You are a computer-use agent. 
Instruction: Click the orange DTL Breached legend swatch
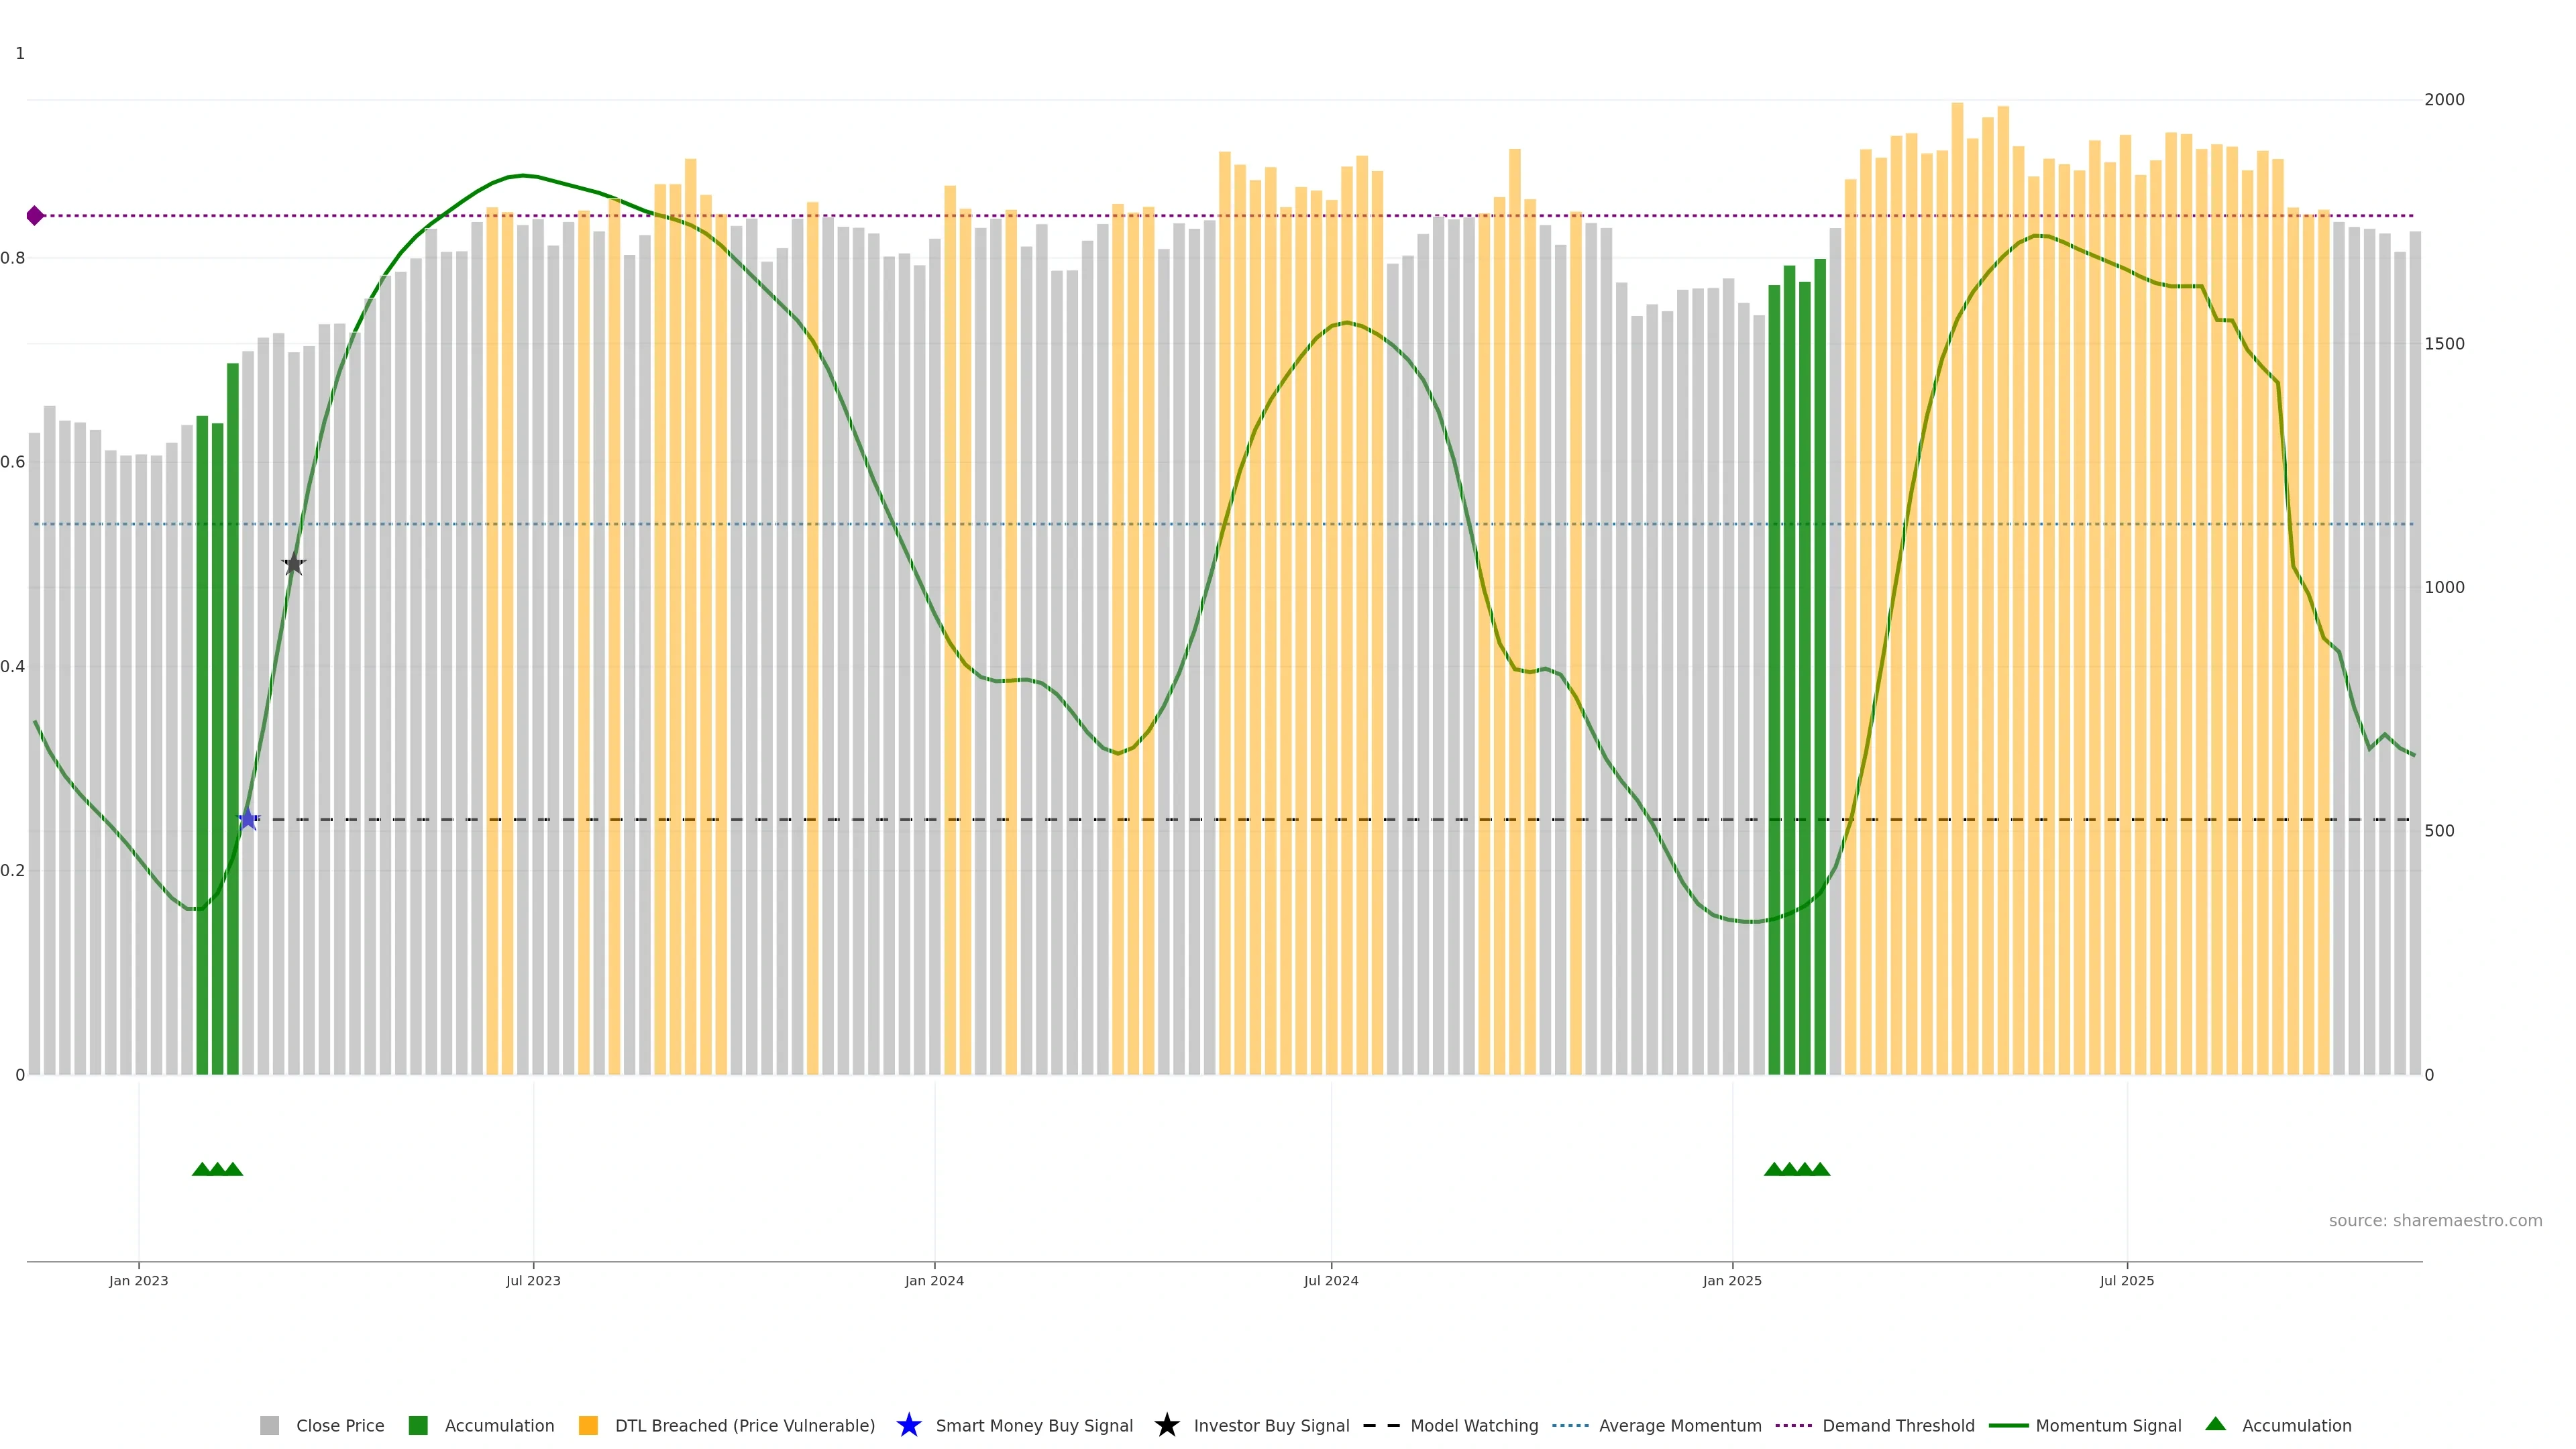click(588, 1426)
